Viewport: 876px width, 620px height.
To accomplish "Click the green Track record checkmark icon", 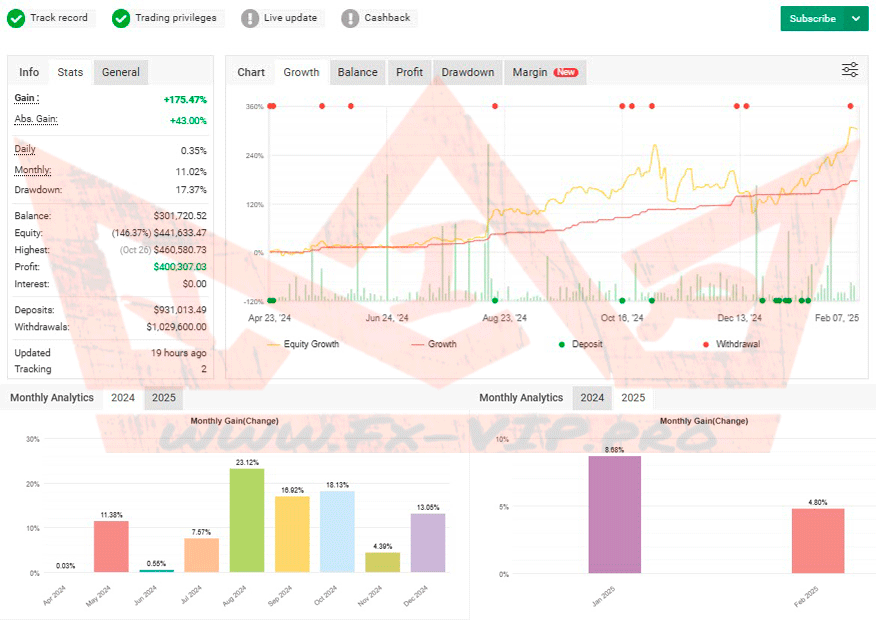I will coord(16,18).
